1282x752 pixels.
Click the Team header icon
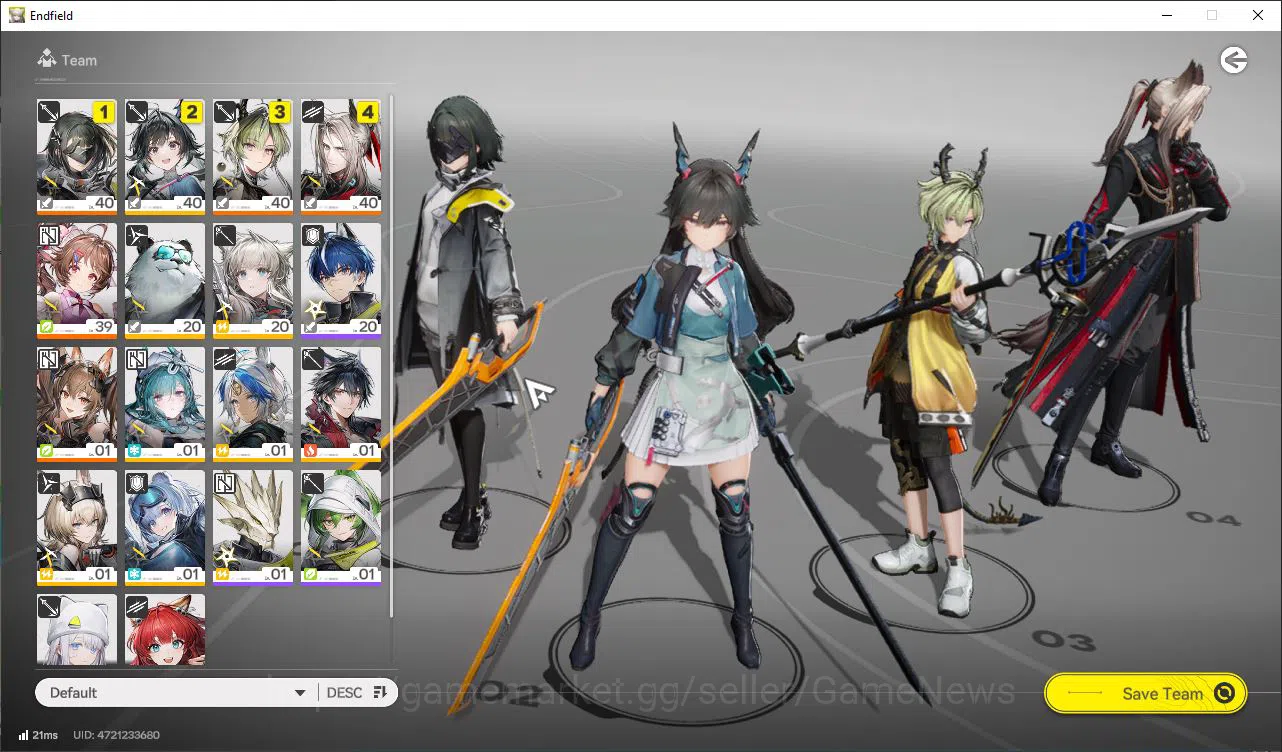coord(46,59)
